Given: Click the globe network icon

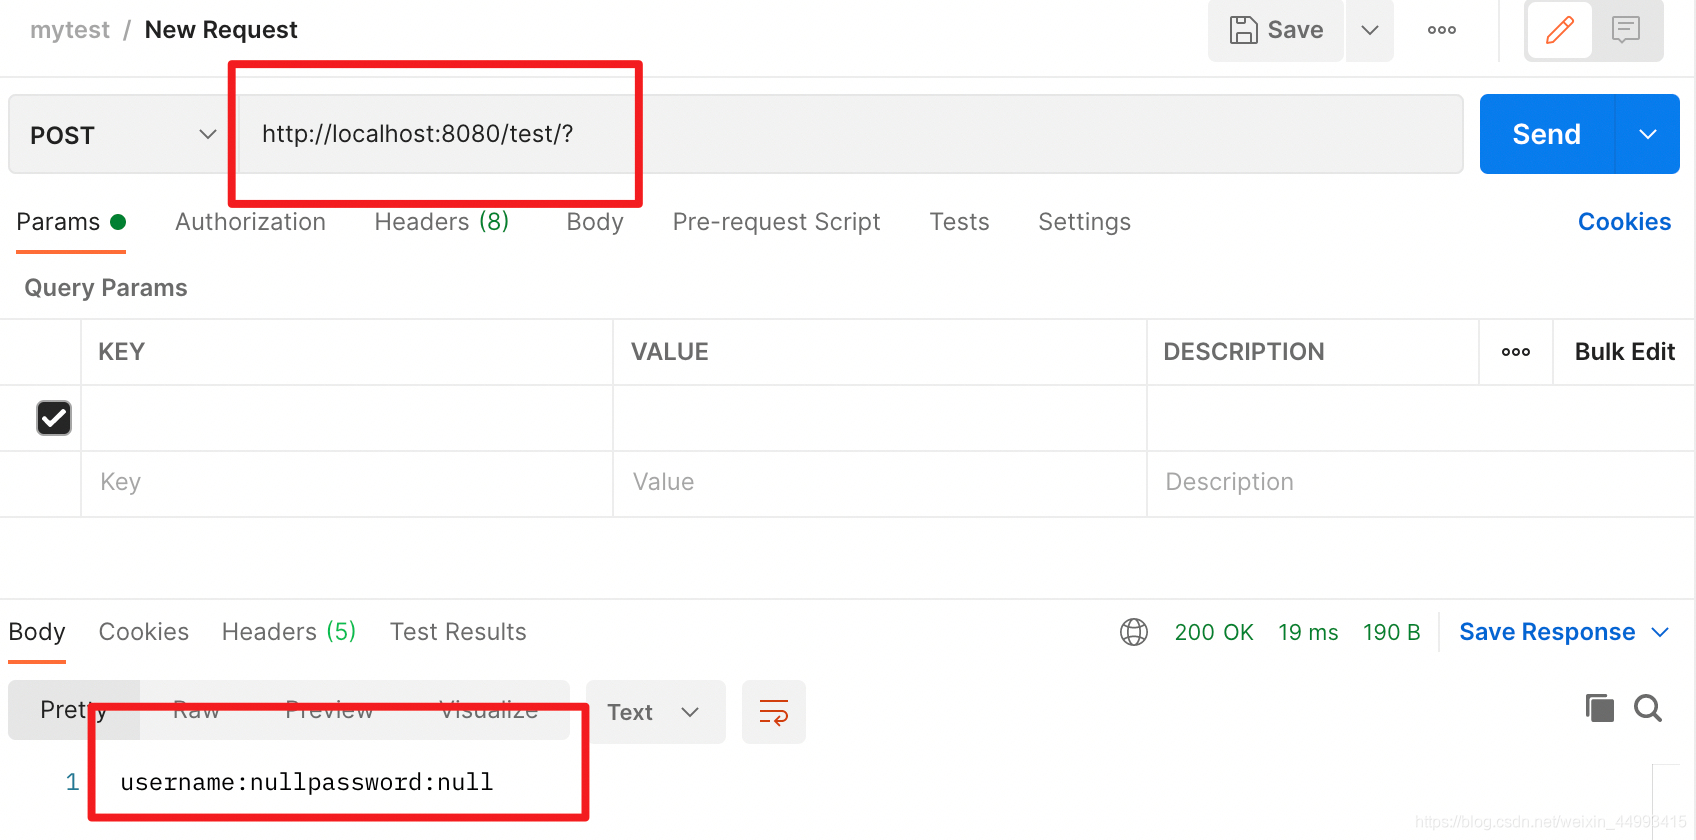Looking at the screenshot, I should 1134,632.
